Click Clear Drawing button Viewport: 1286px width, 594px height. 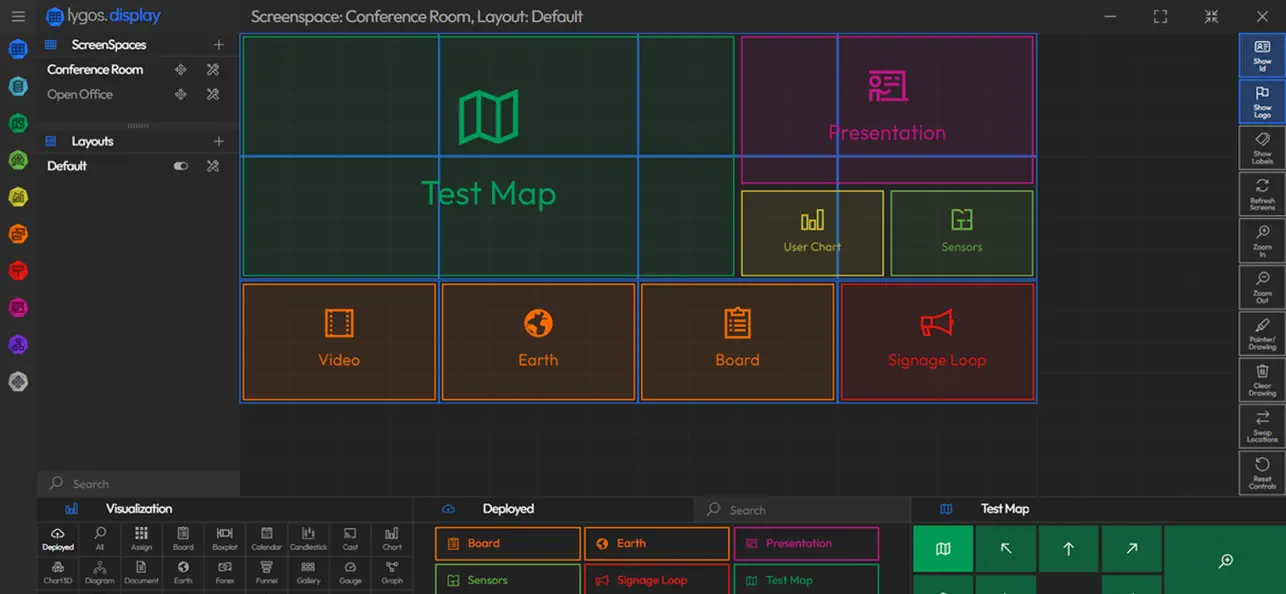click(x=1262, y=380)
